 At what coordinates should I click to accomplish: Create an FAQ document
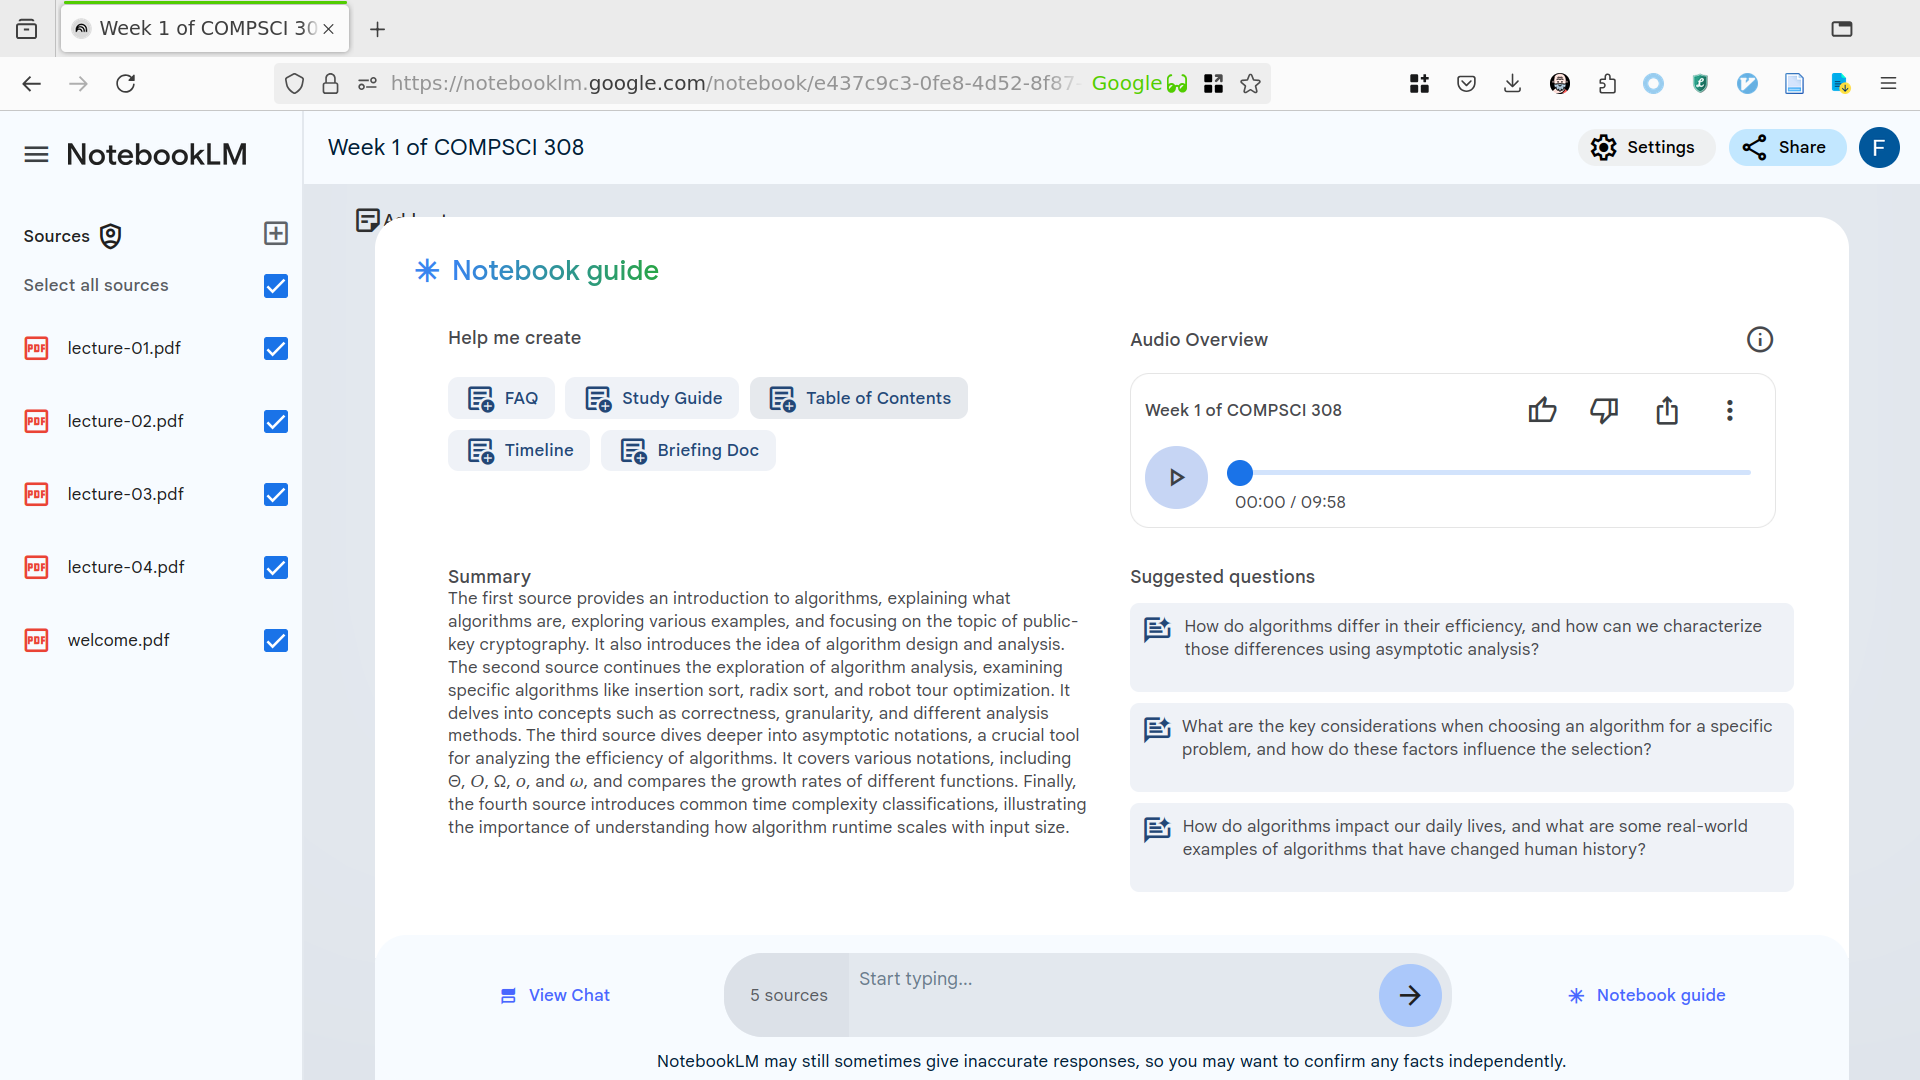pos(502,398)
